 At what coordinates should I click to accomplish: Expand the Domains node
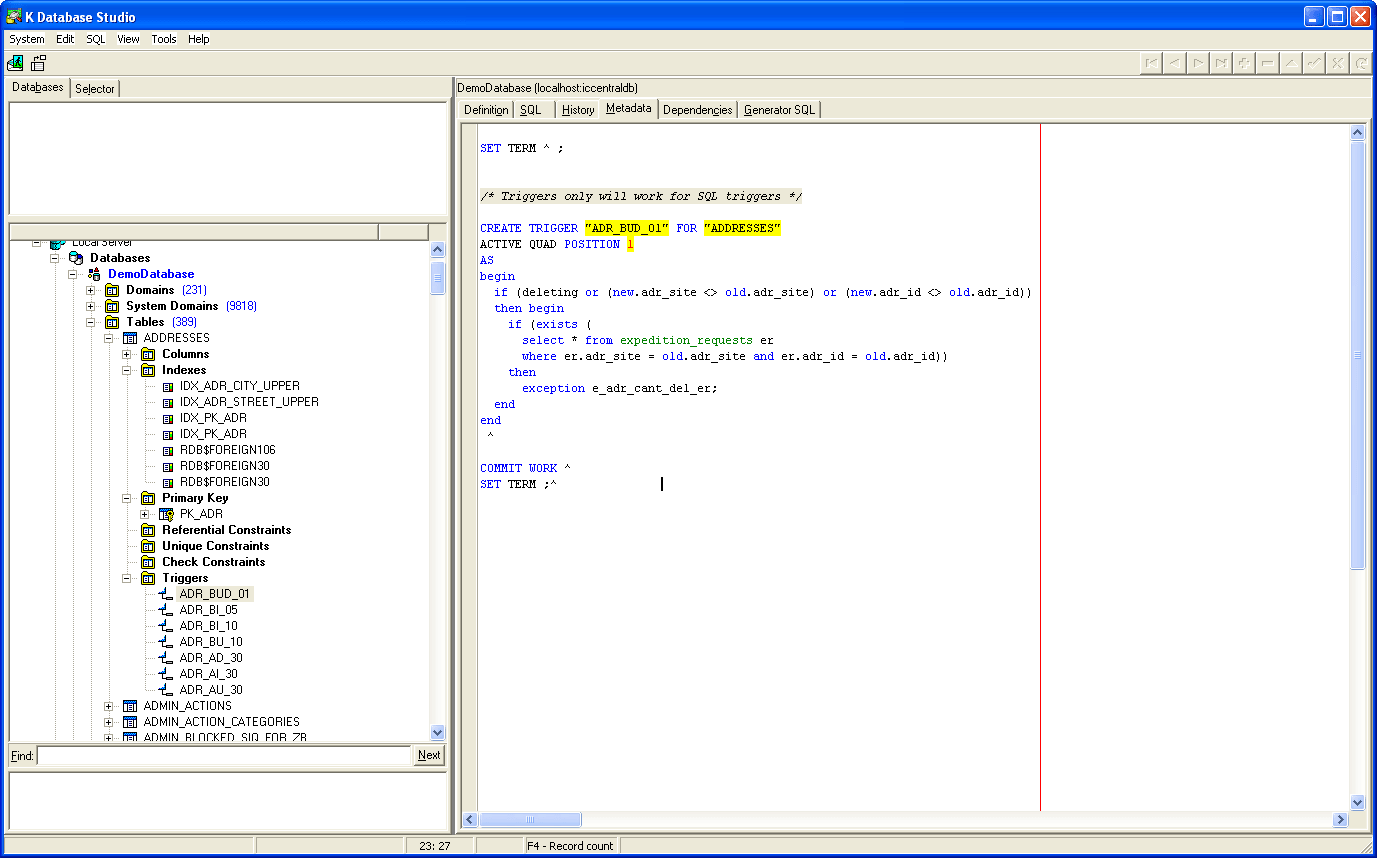(x=91, y=290)
